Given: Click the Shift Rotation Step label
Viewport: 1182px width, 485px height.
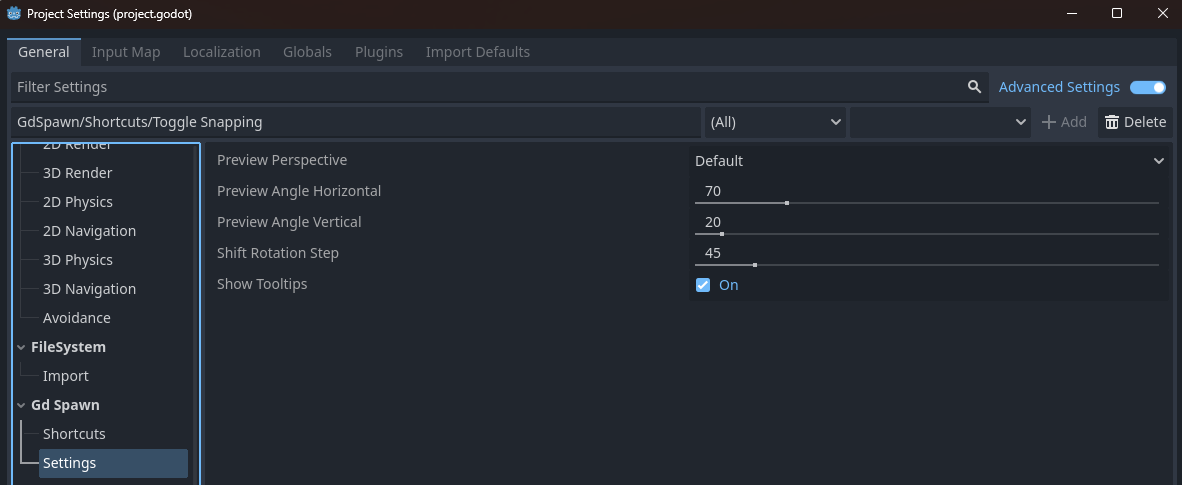Looking at the screenshot, I should [277, 253].
